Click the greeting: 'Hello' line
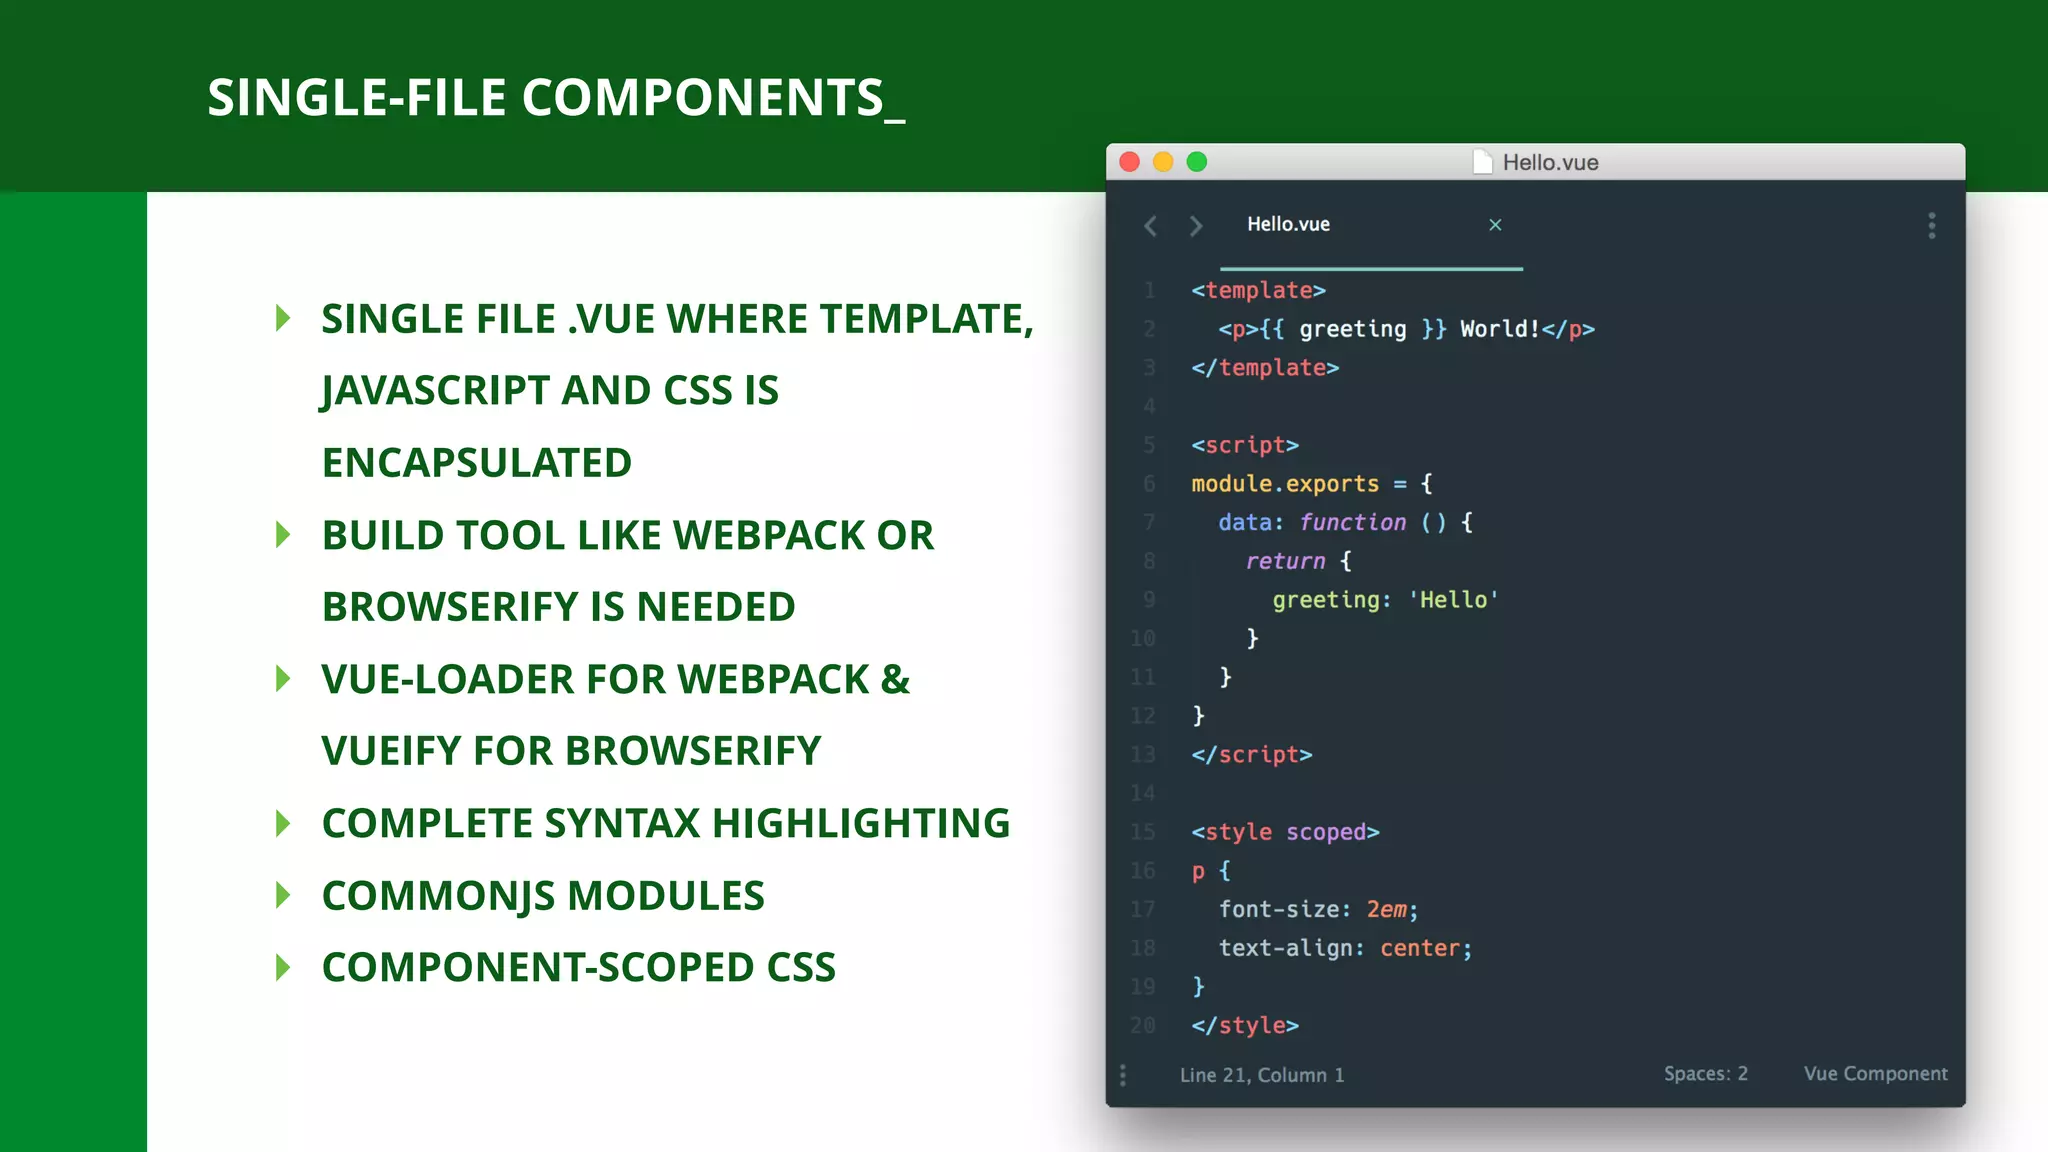 click(1386, 600)
